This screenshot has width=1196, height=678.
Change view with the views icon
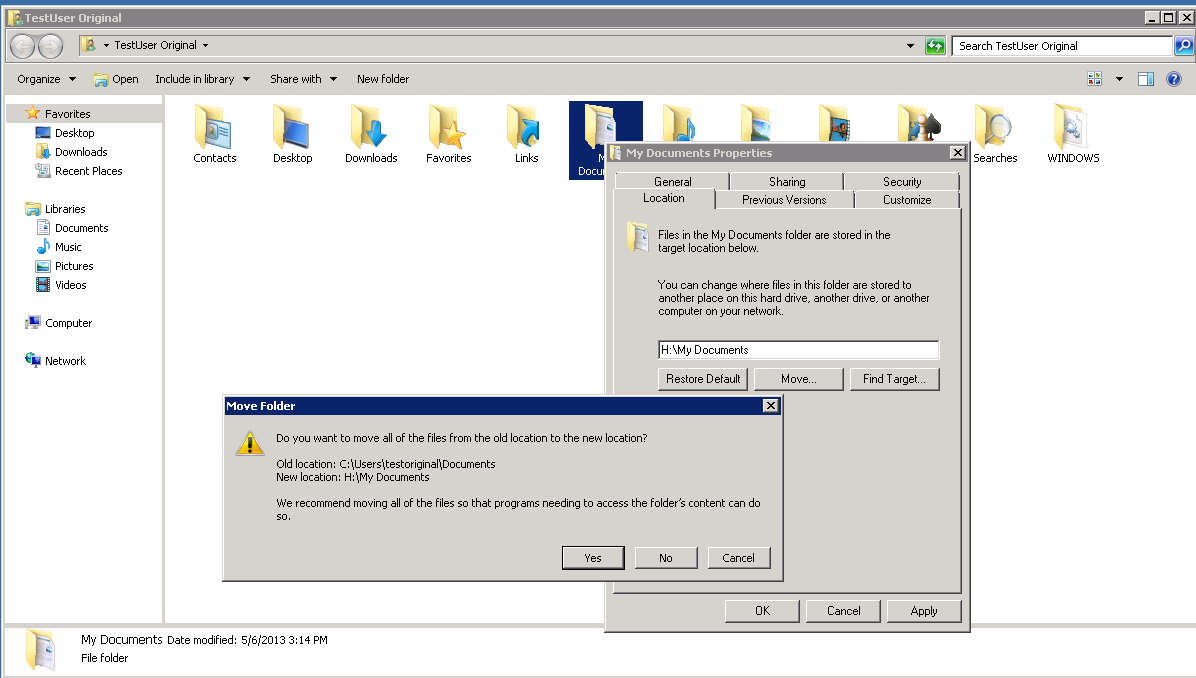(1095, 79)
